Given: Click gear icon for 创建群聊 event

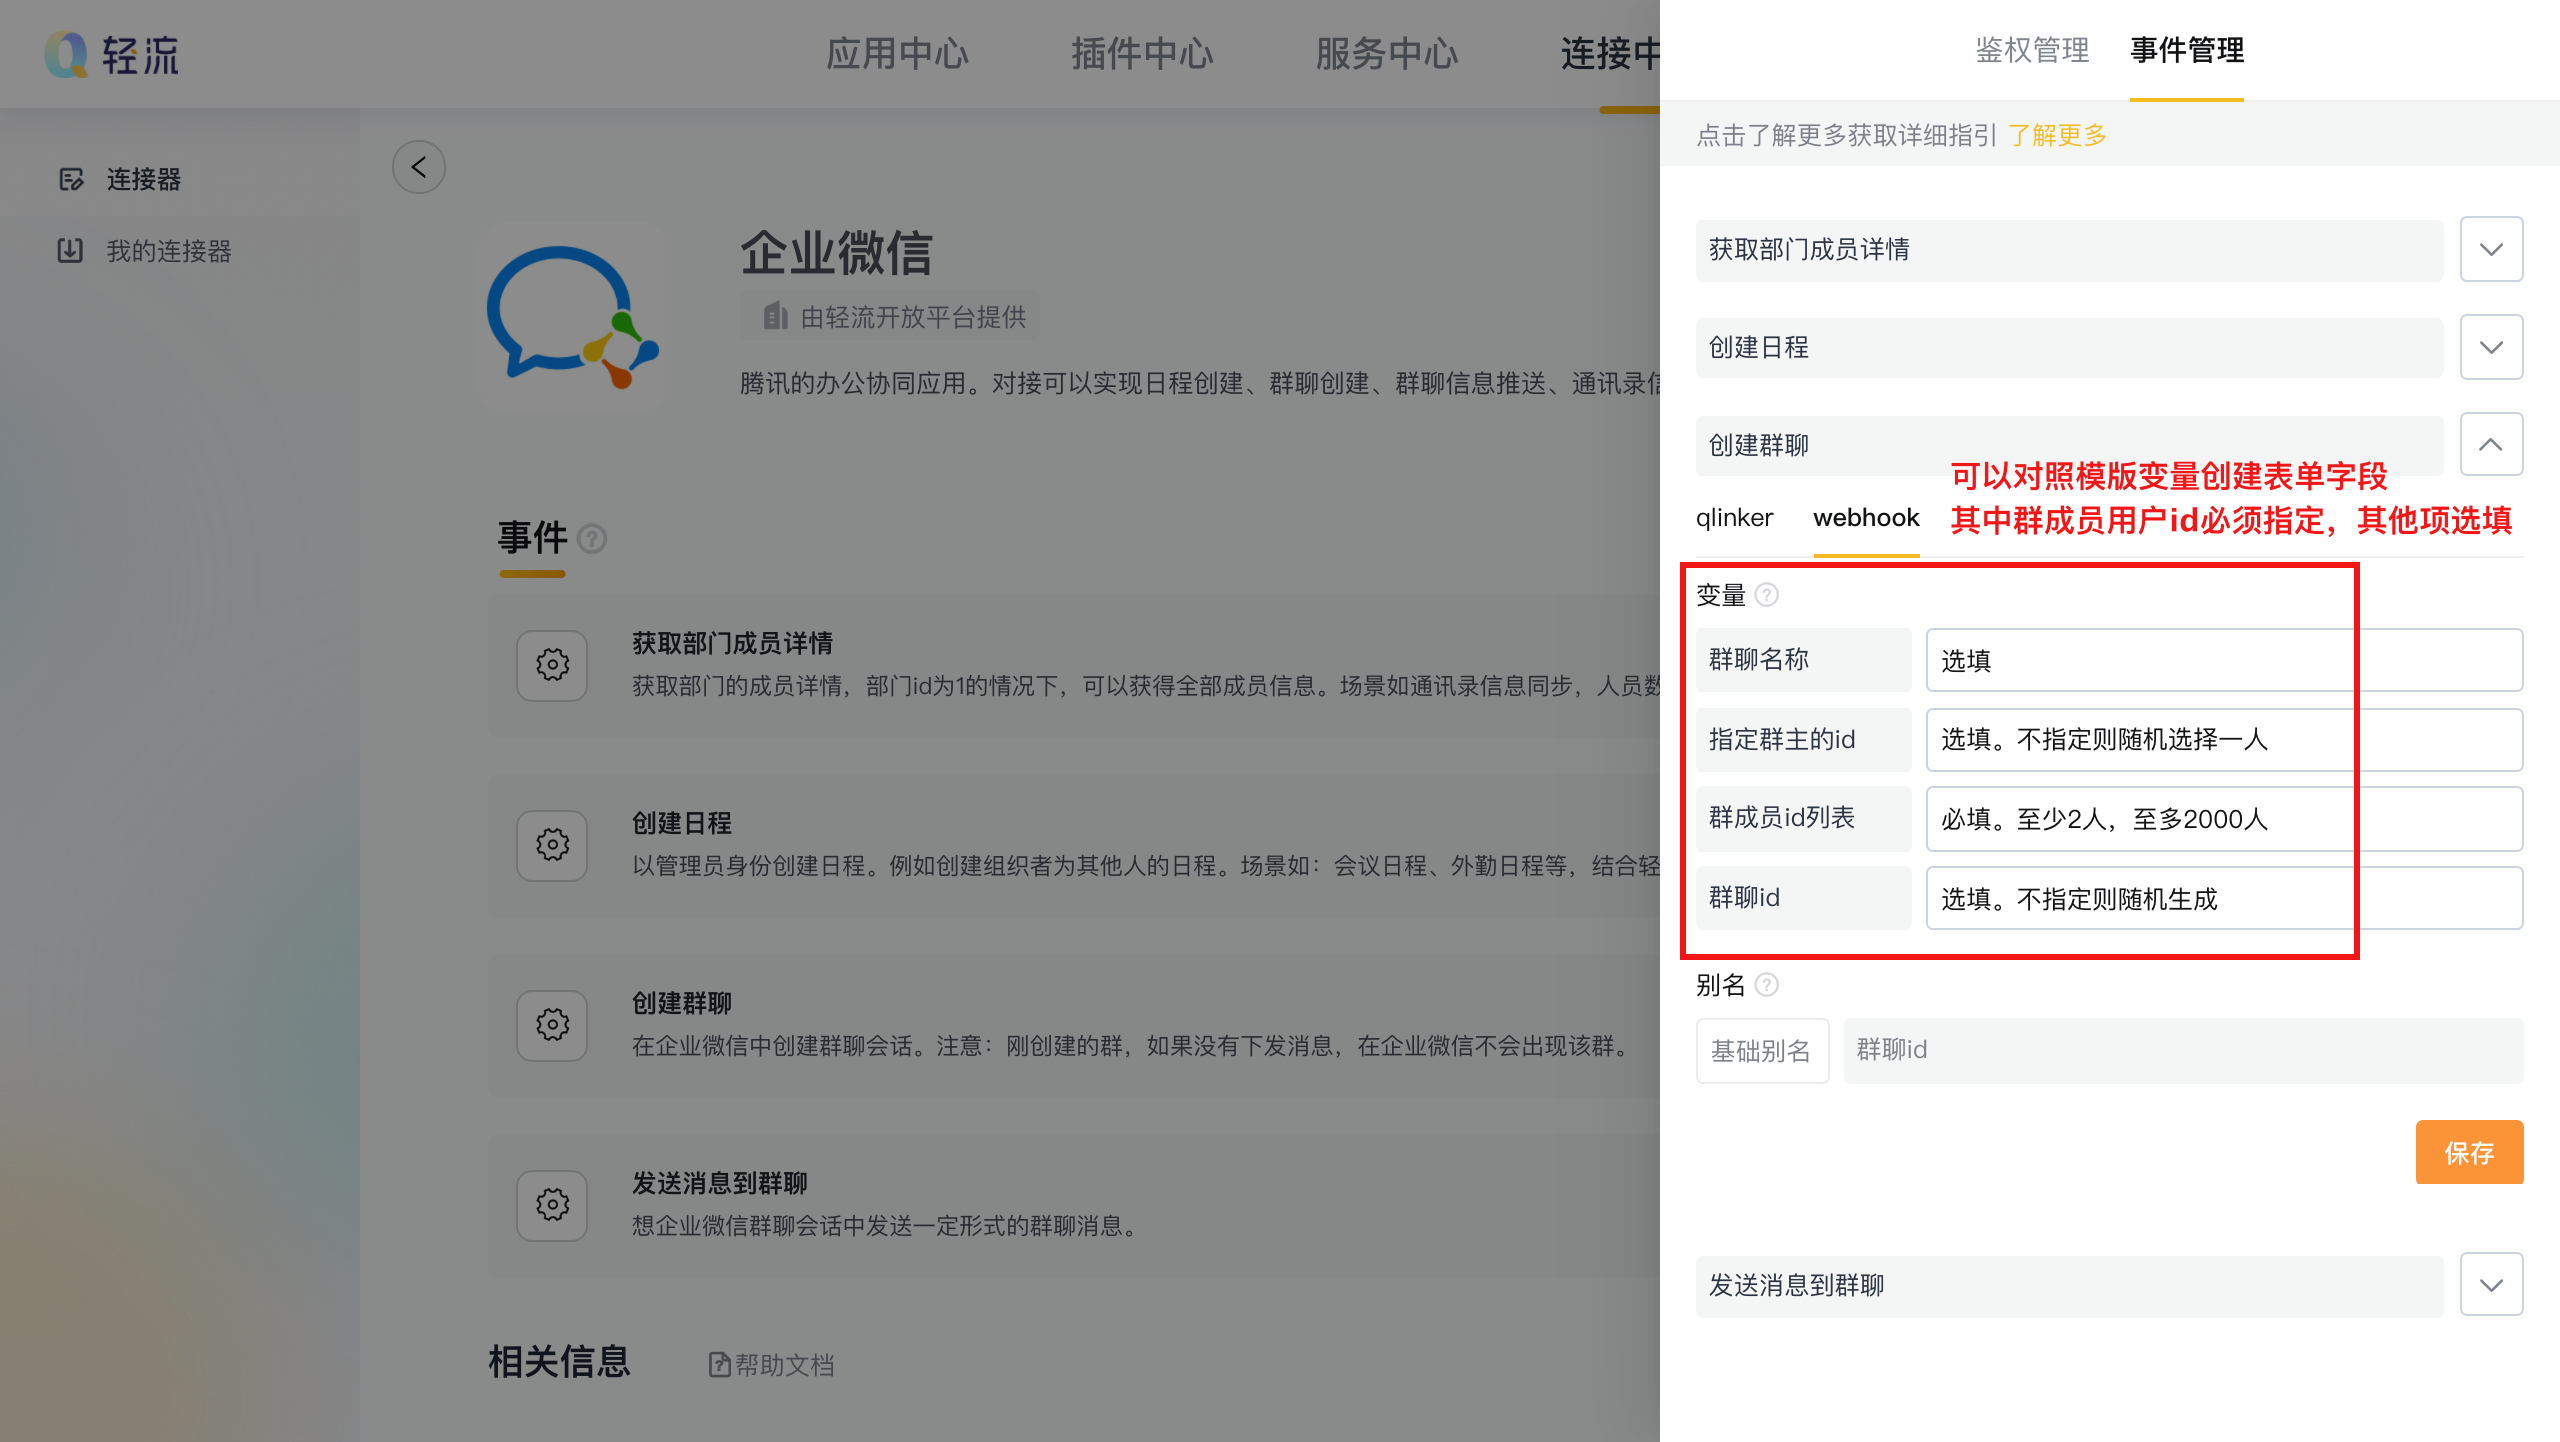Looking at the screenshot, I should [552, 1025].
